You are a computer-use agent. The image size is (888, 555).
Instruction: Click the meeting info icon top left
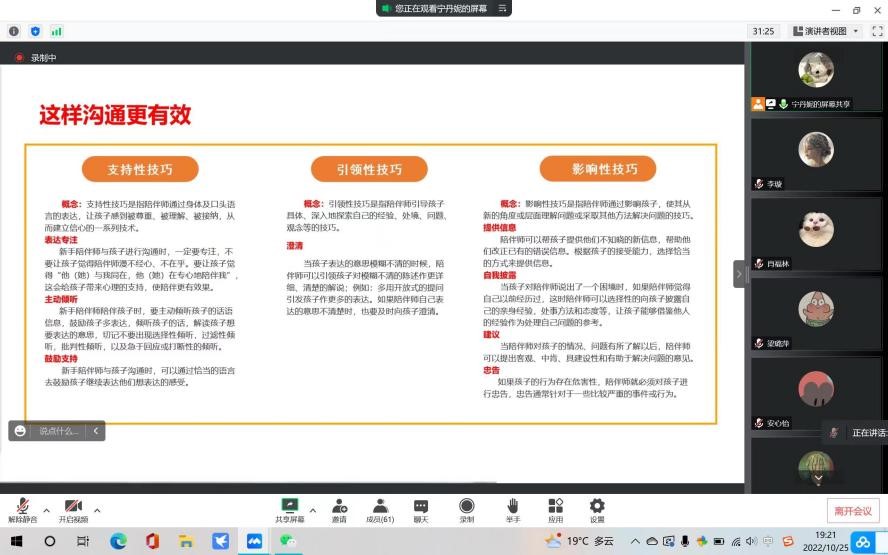click(x=14, y=31)
